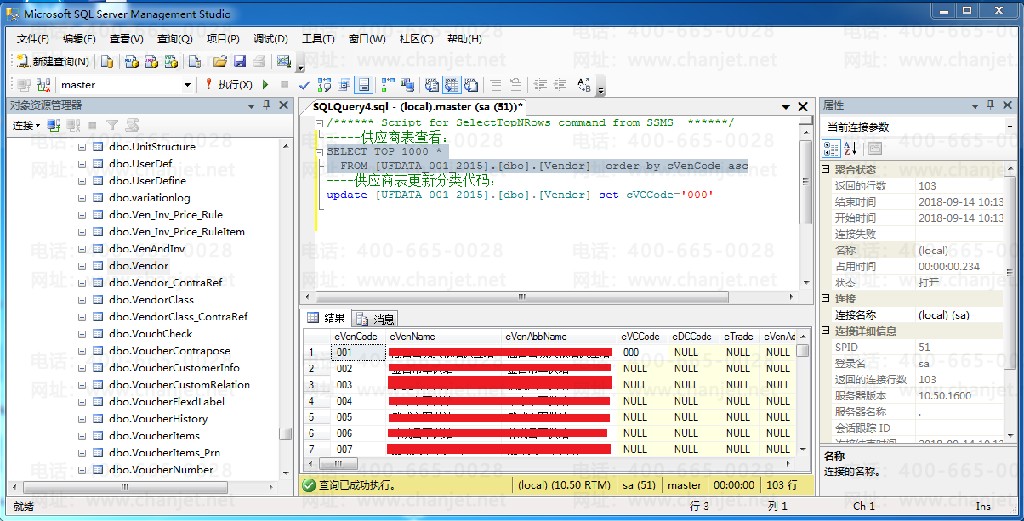Comment out the selected lines icon

[x=496, y=84]
